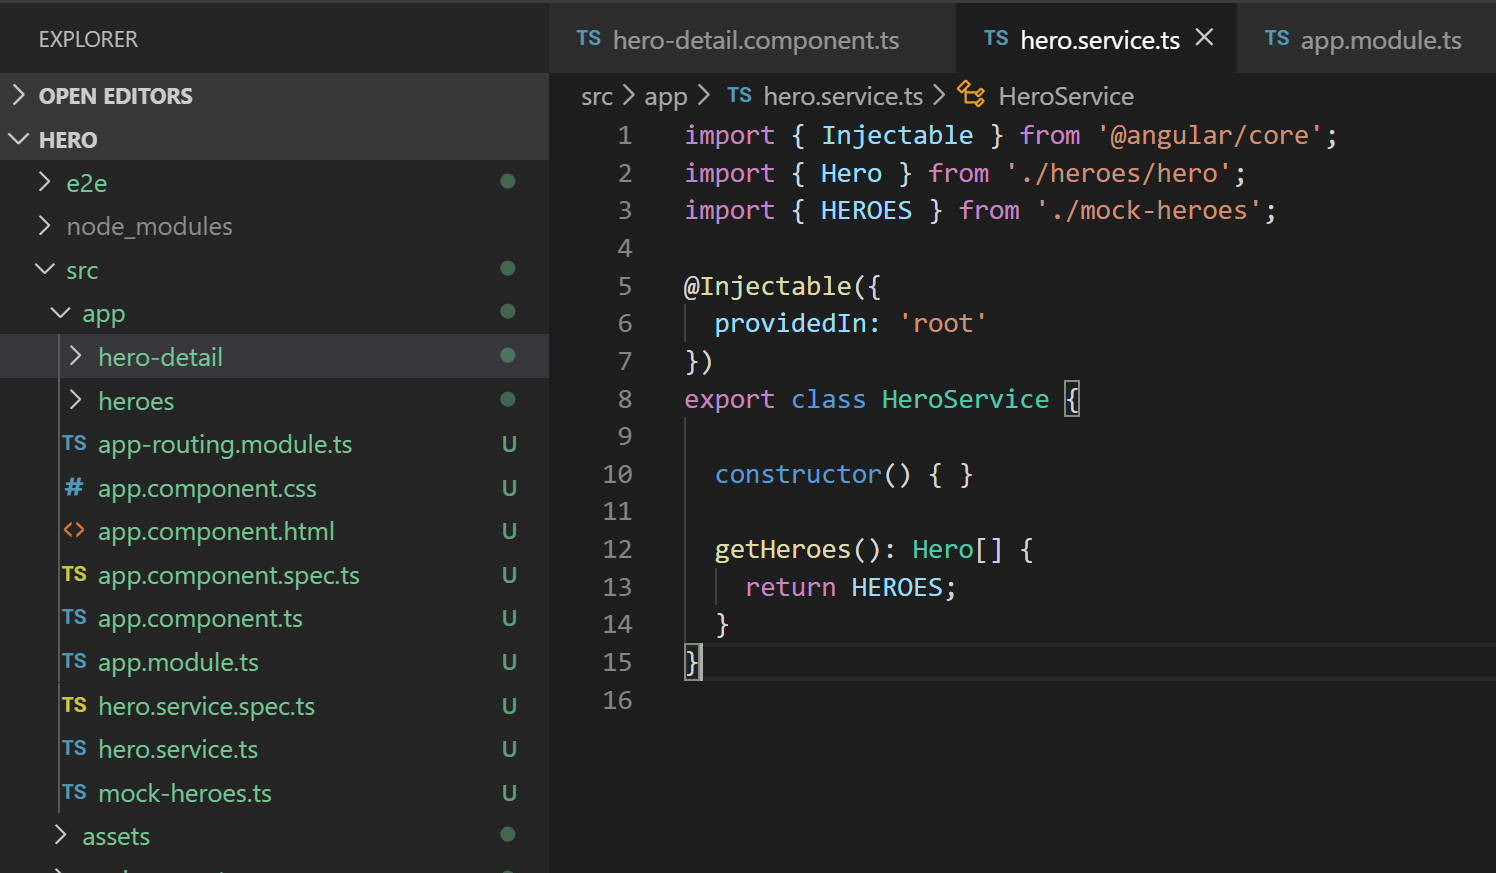1496x873 pixels.
Task: Click the class symbol icon in breadcrumb
Action: (x=971, y=94)
